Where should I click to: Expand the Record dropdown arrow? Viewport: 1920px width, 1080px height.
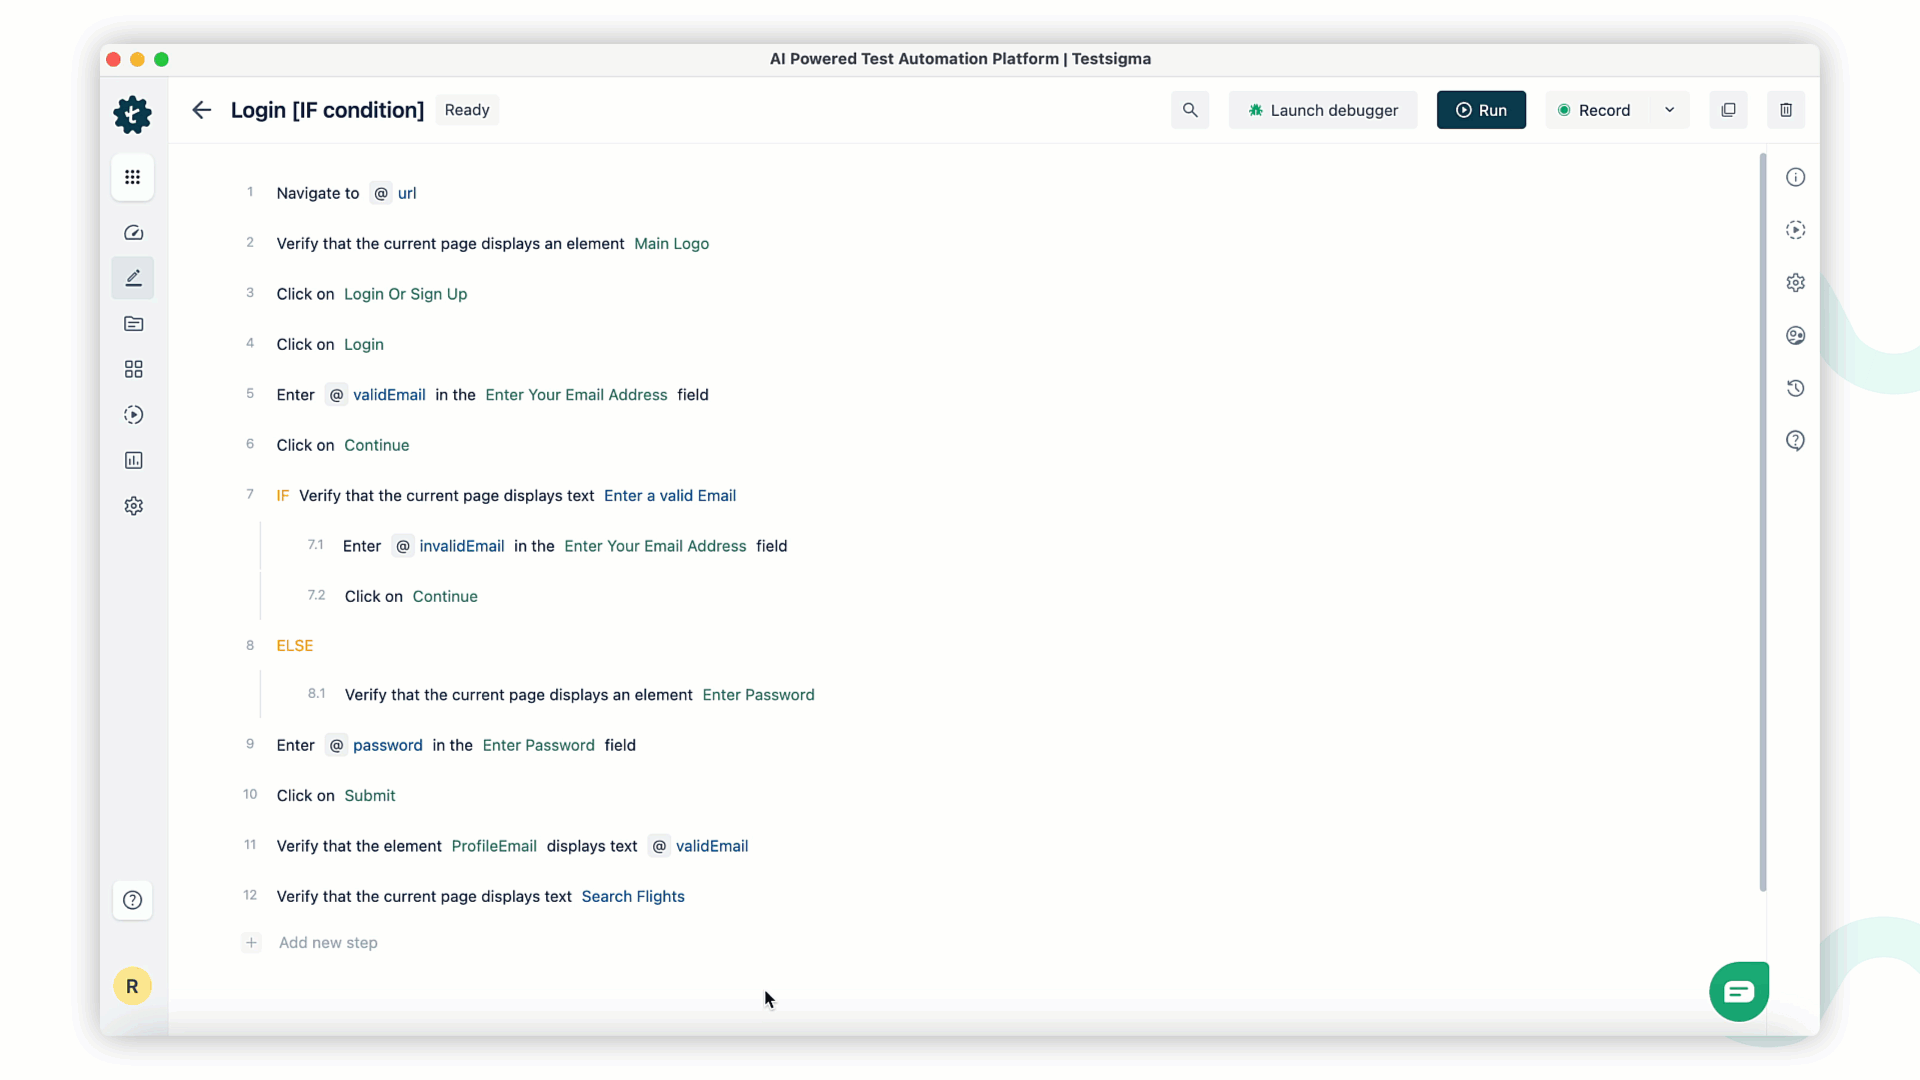1669,110
